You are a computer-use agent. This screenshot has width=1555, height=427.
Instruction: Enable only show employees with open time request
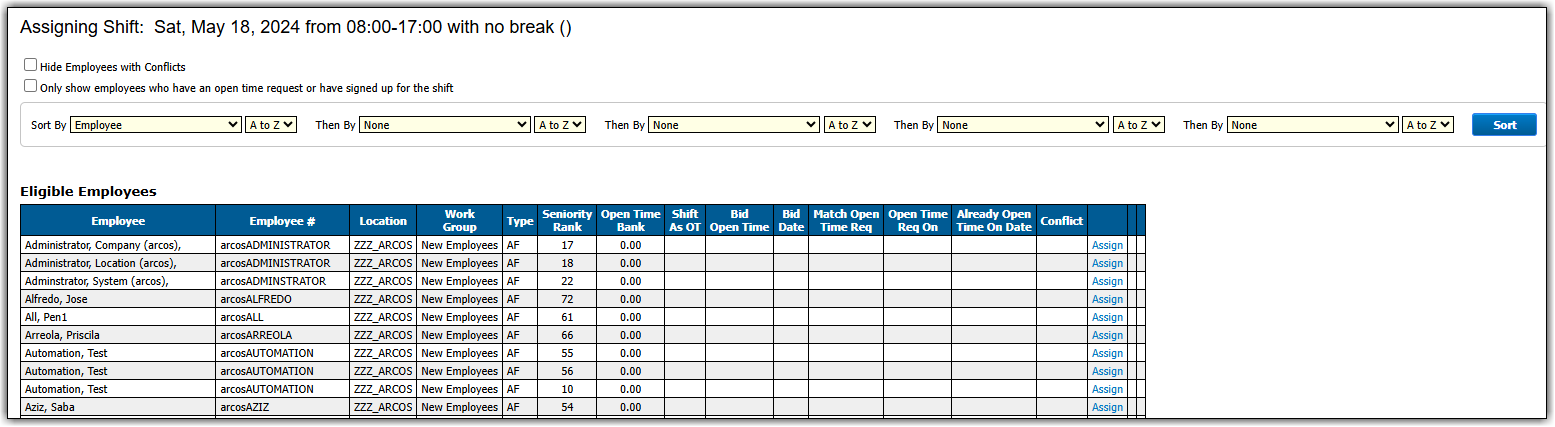tap(31, 86)
